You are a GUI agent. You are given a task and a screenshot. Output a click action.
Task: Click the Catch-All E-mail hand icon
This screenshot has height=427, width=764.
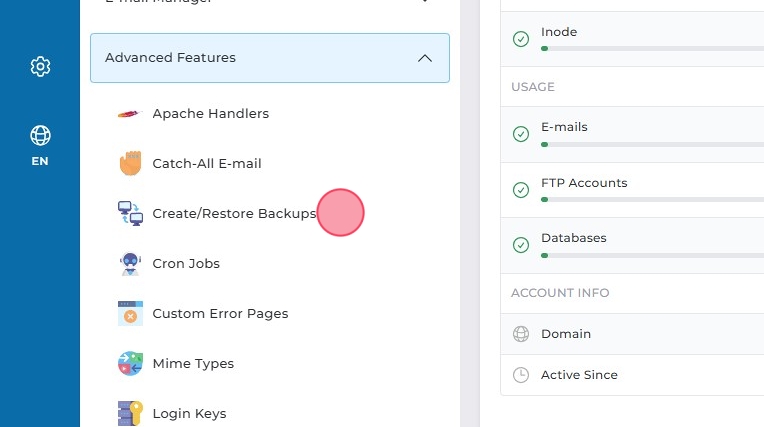pos(130,164)
